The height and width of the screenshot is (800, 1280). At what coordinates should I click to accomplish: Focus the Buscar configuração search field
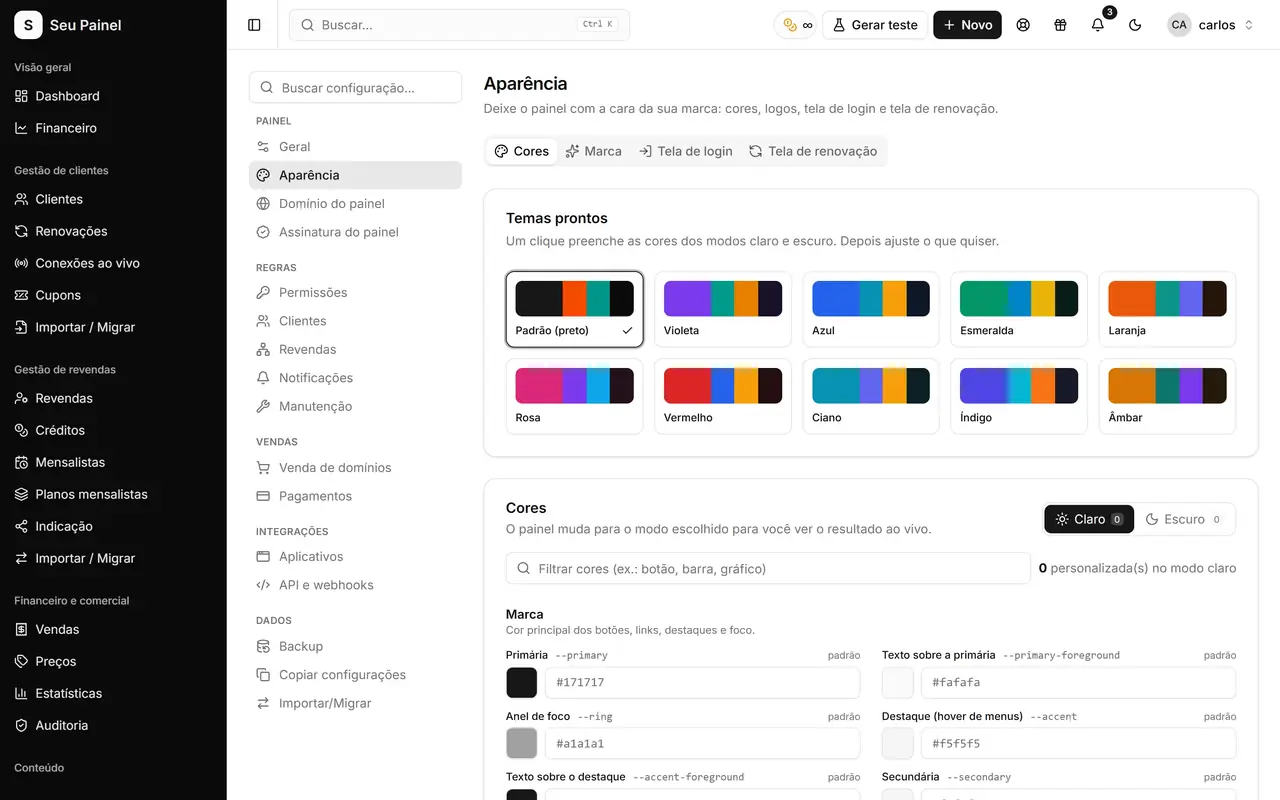pos(355,87)
